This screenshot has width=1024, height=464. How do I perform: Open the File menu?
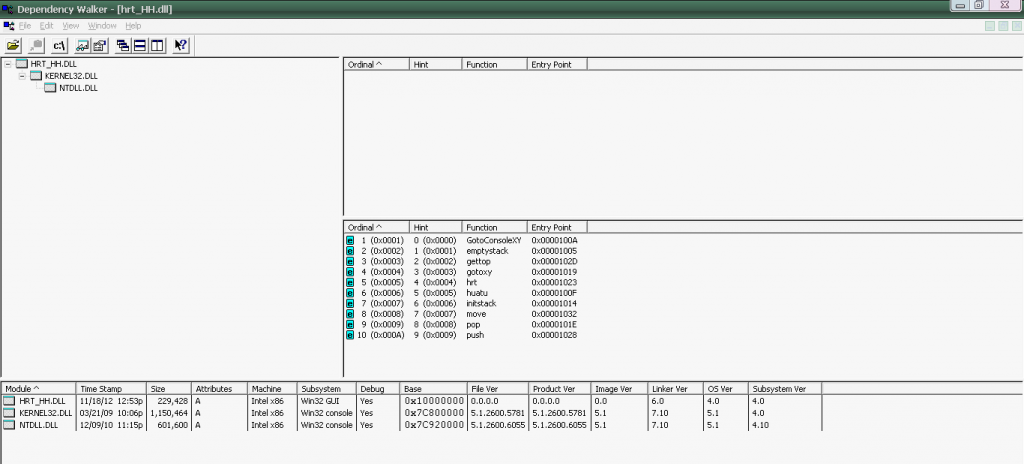pos(25,26)
